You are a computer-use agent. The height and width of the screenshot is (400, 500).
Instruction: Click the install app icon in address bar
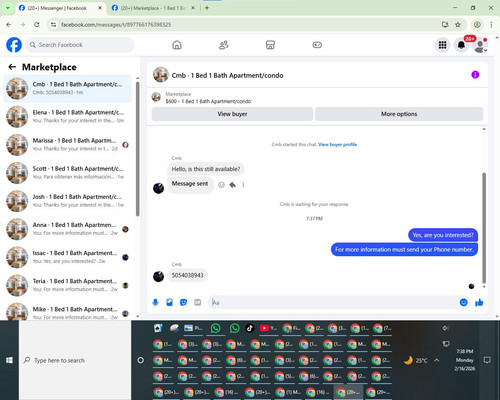[445, 25]
